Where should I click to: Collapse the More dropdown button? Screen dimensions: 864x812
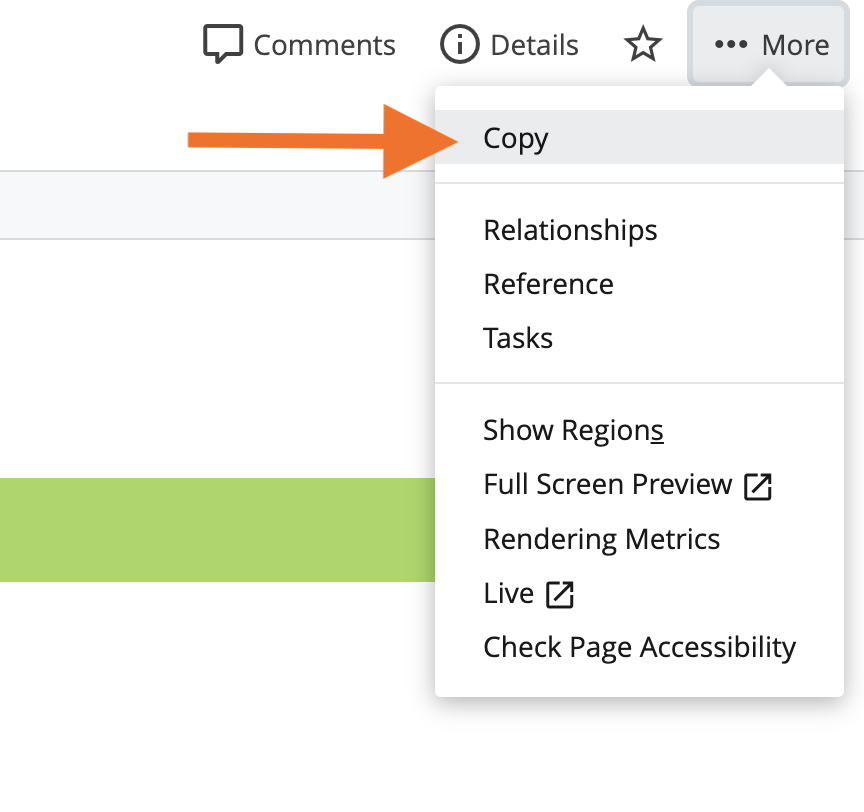tap(768, 44)
